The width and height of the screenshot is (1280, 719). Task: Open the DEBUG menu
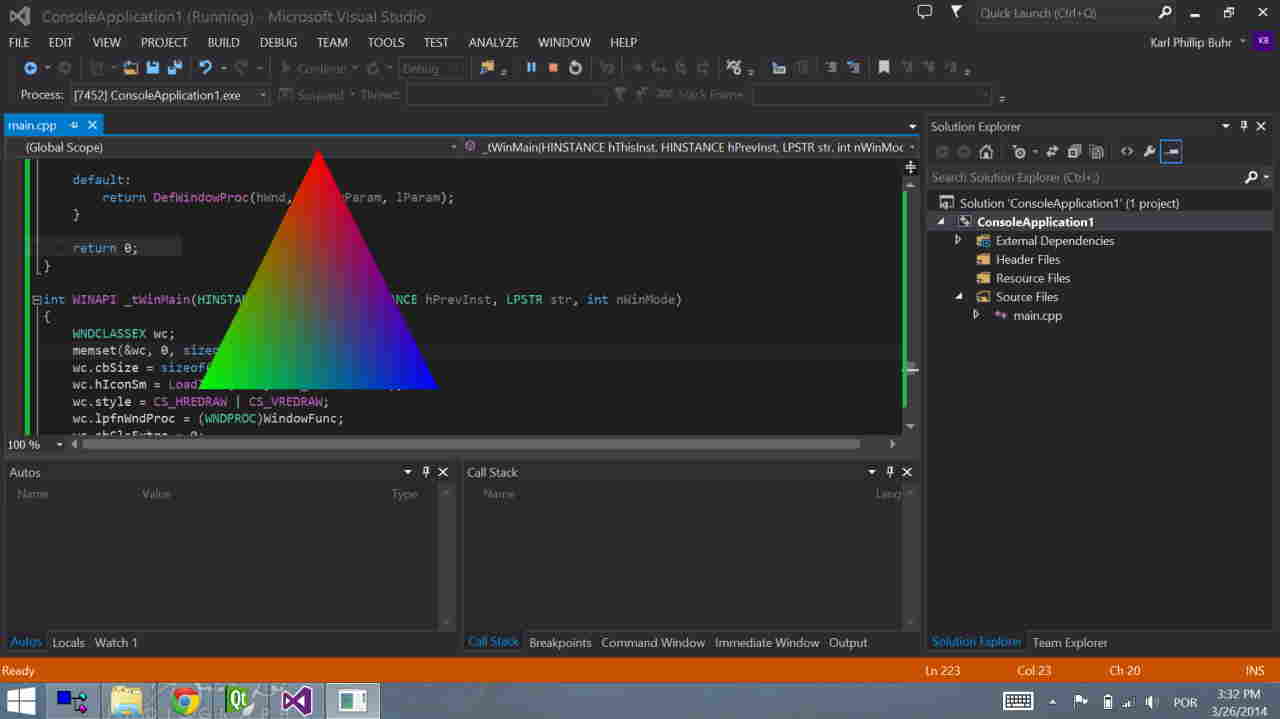pyautogui.click(x=278, y=42)
